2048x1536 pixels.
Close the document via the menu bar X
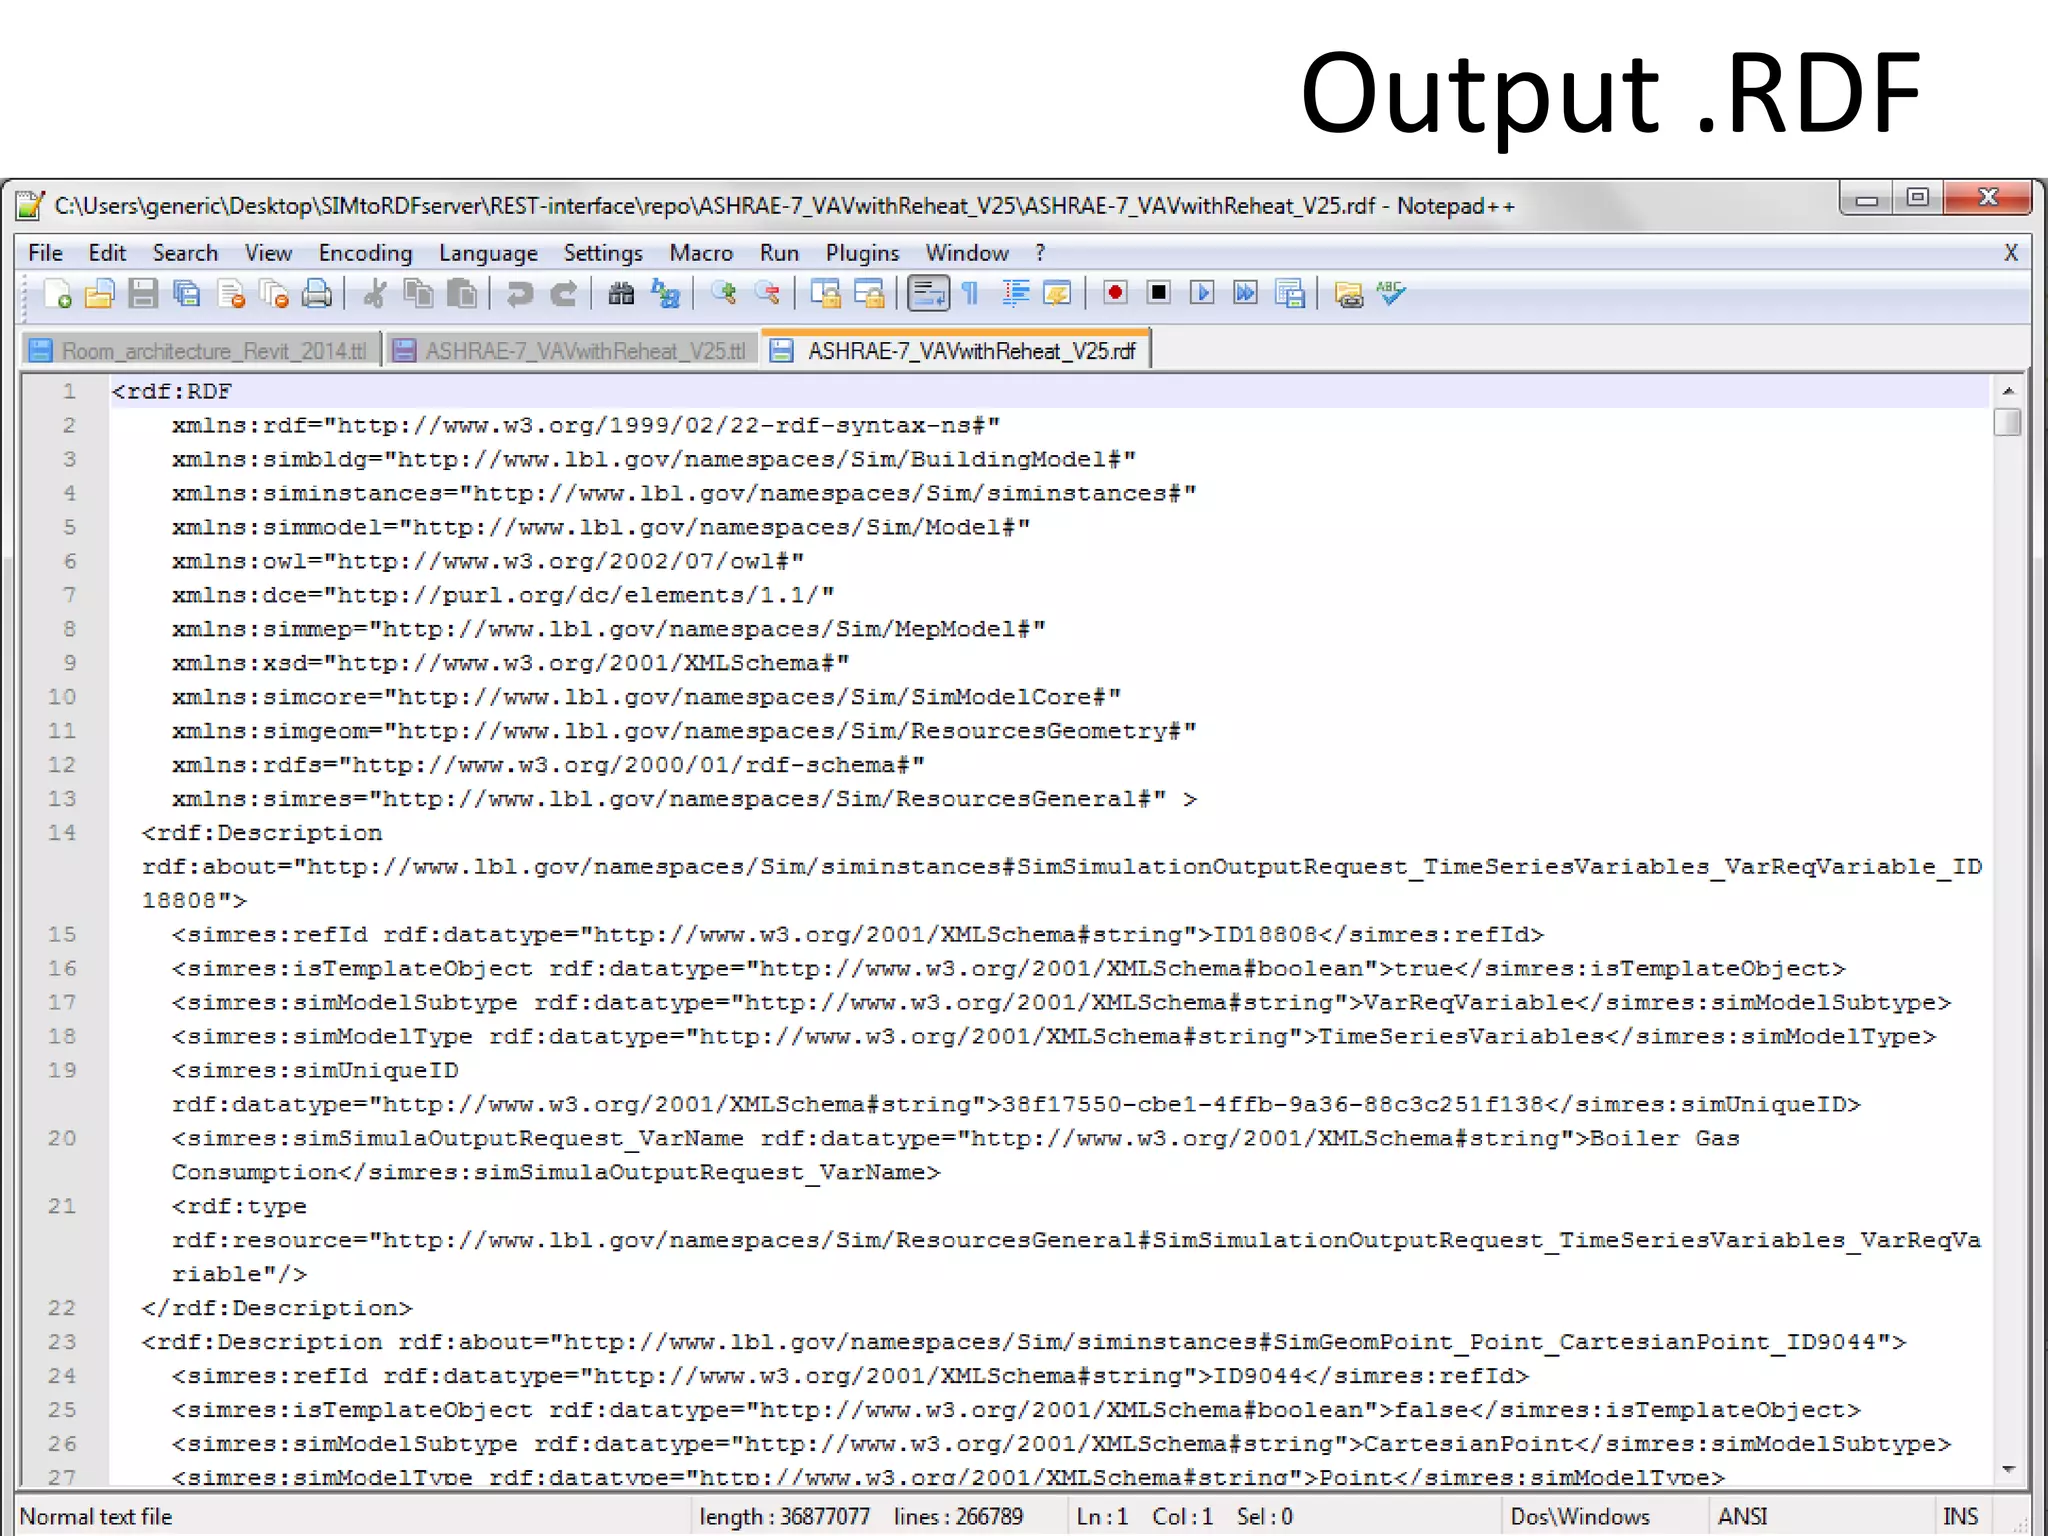point(2010,253)
